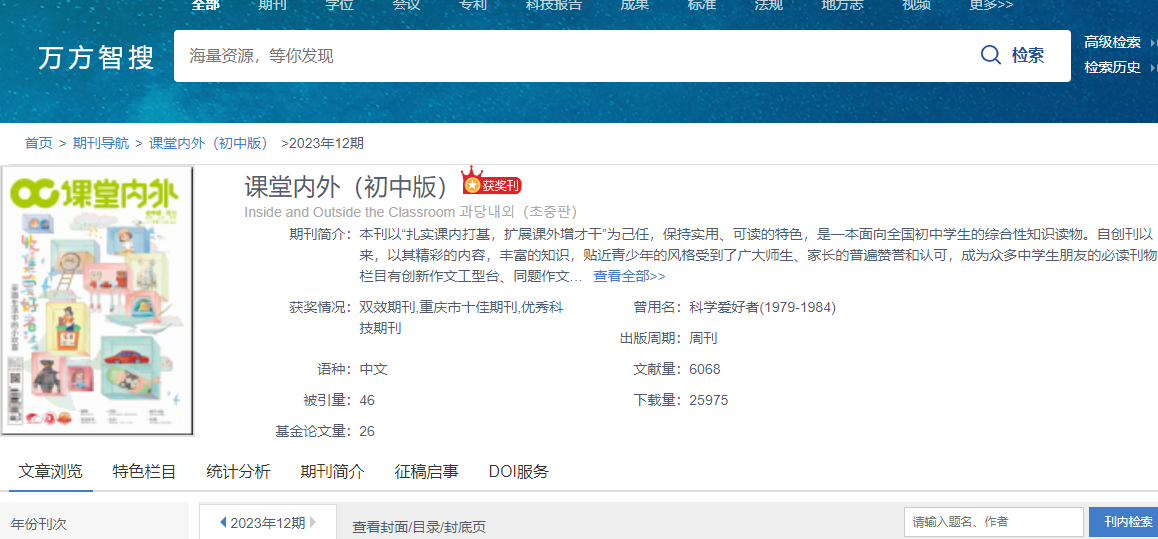Select the 地方志 search category
This screenshot has width=1158, height=539.
point(843,4)
